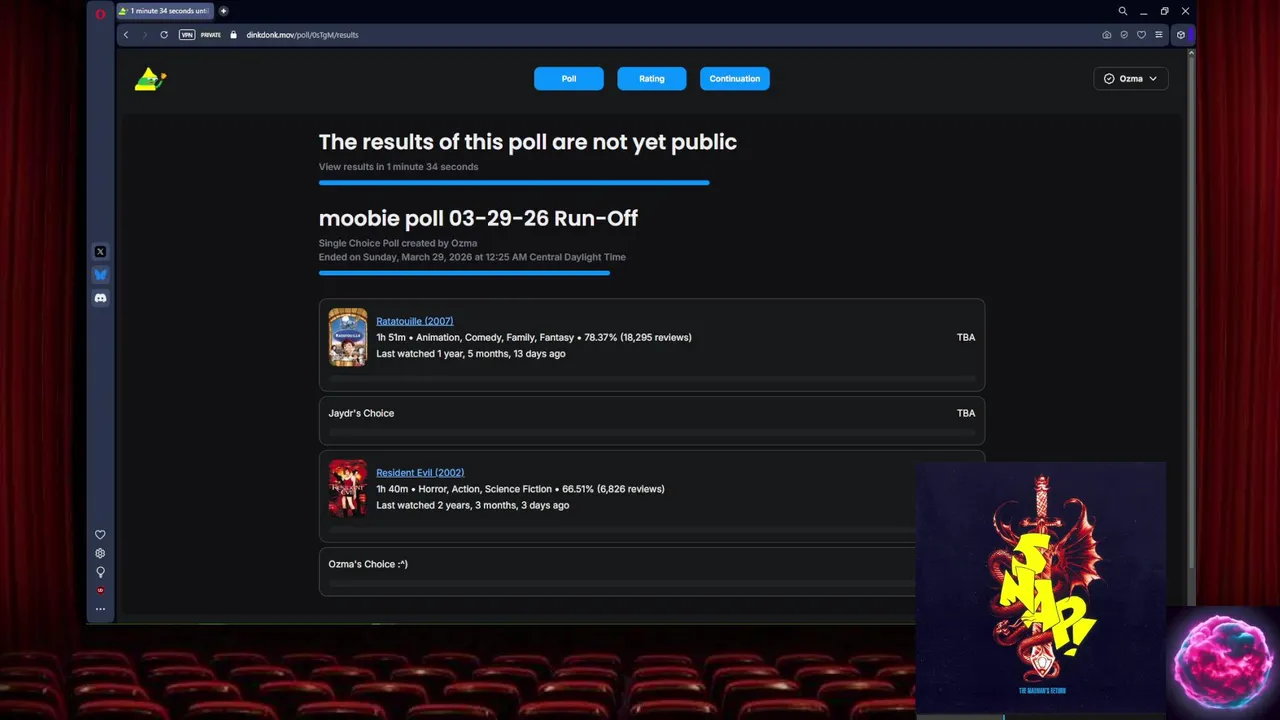Open the extensions cube icon

1181,35
